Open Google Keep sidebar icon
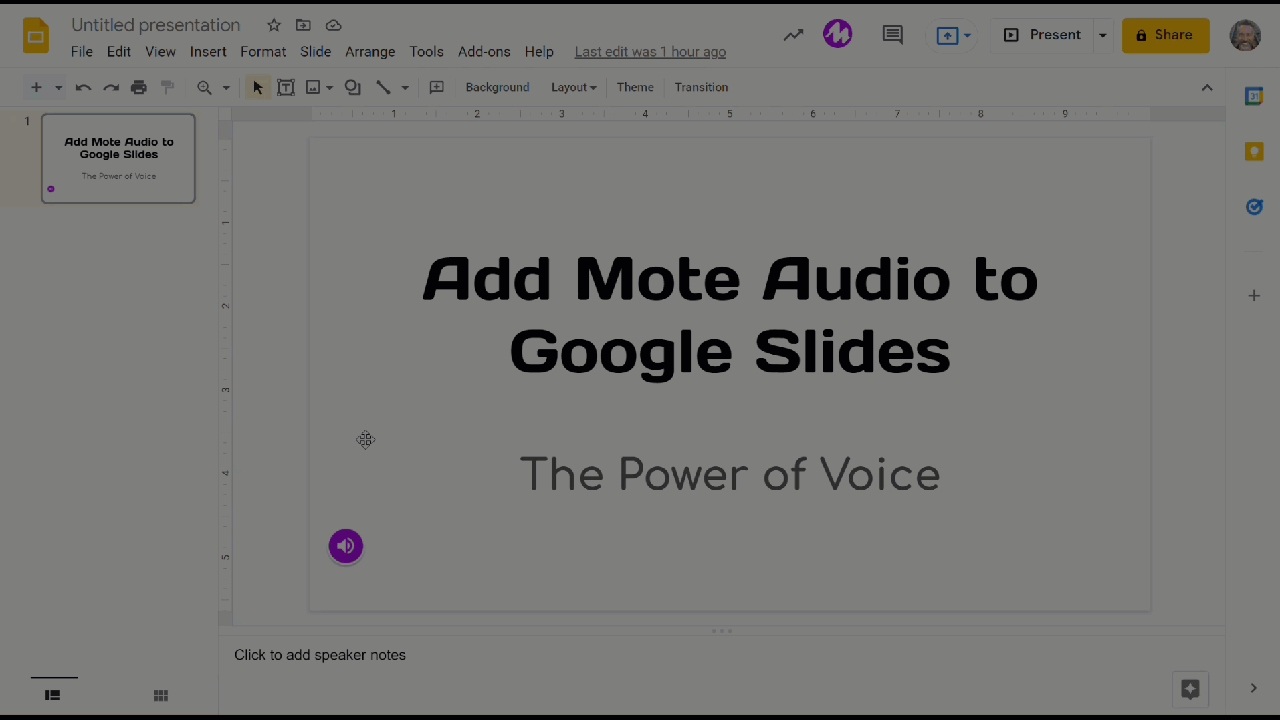Image resolution: width=1280 pixels, height=720 pixels. click(1253, 152)
